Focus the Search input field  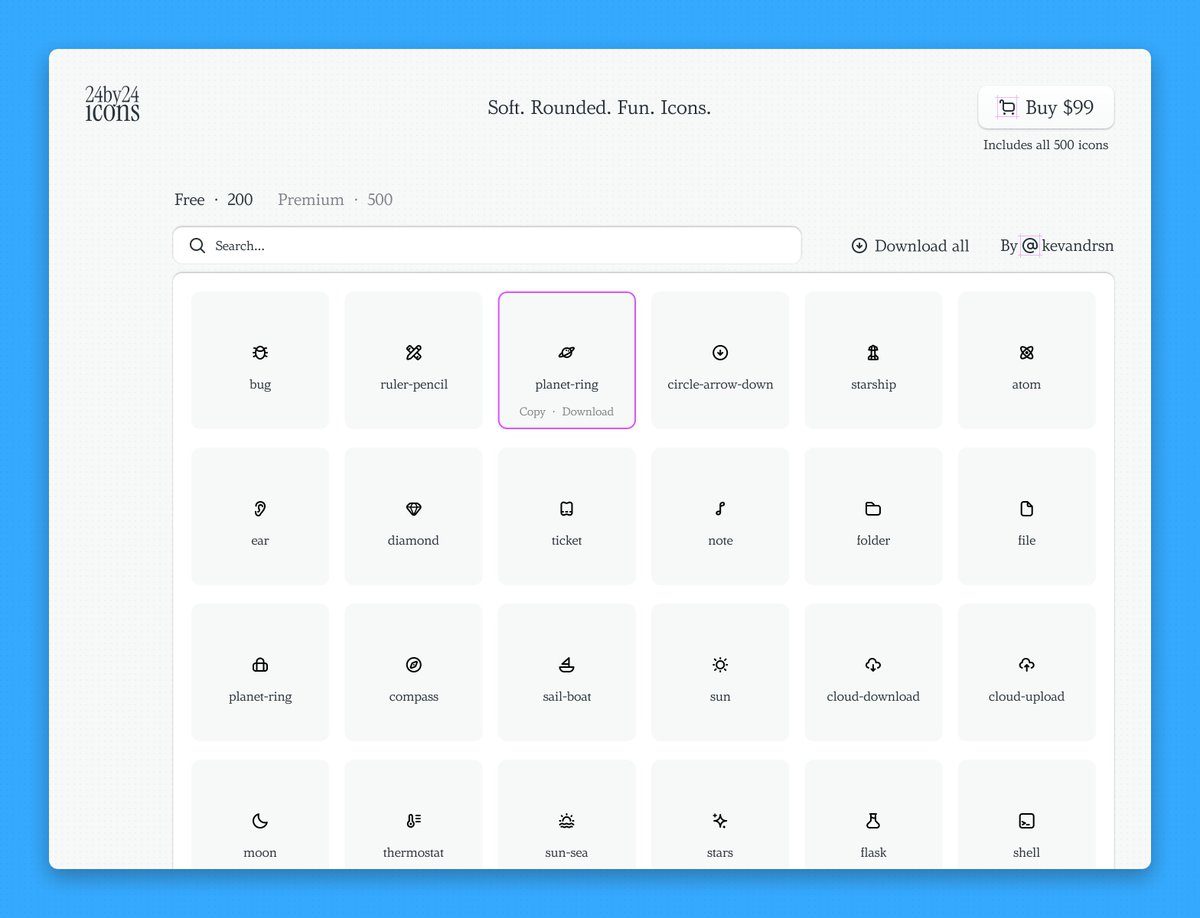coord(487,245)
